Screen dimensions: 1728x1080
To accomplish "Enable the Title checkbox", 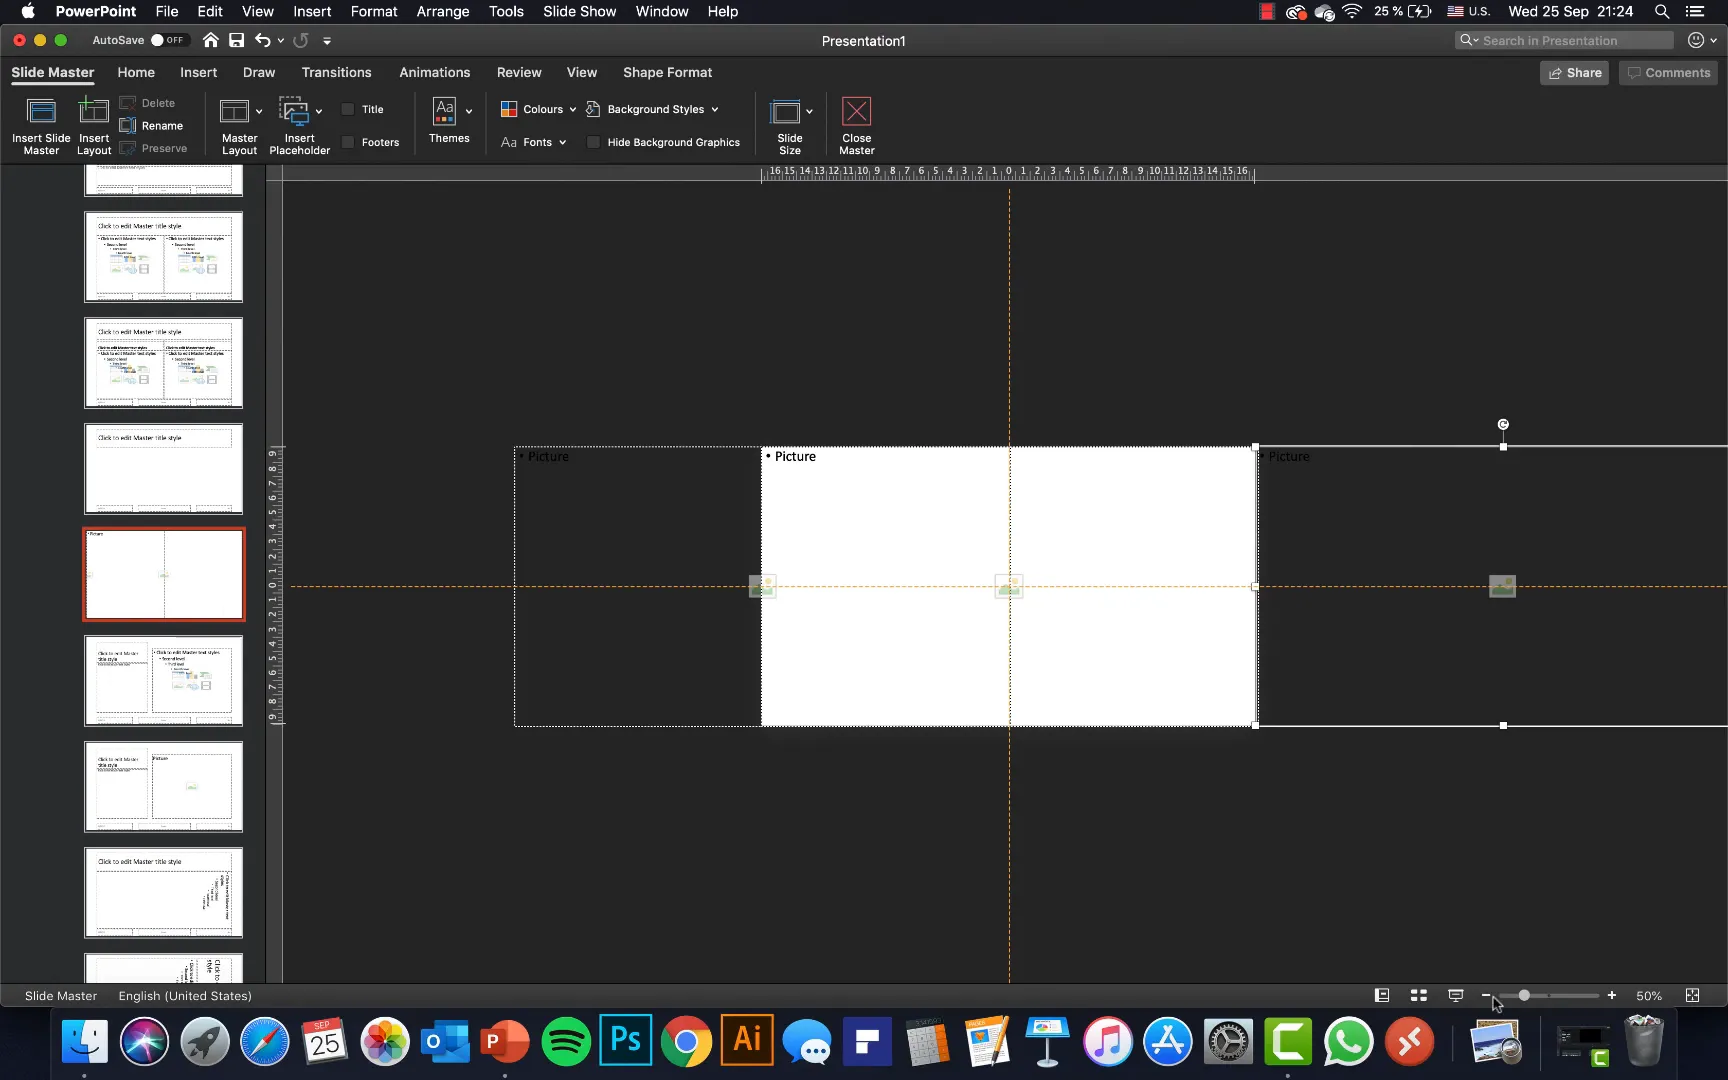I will pyautogui.click(x=348, y=109).
